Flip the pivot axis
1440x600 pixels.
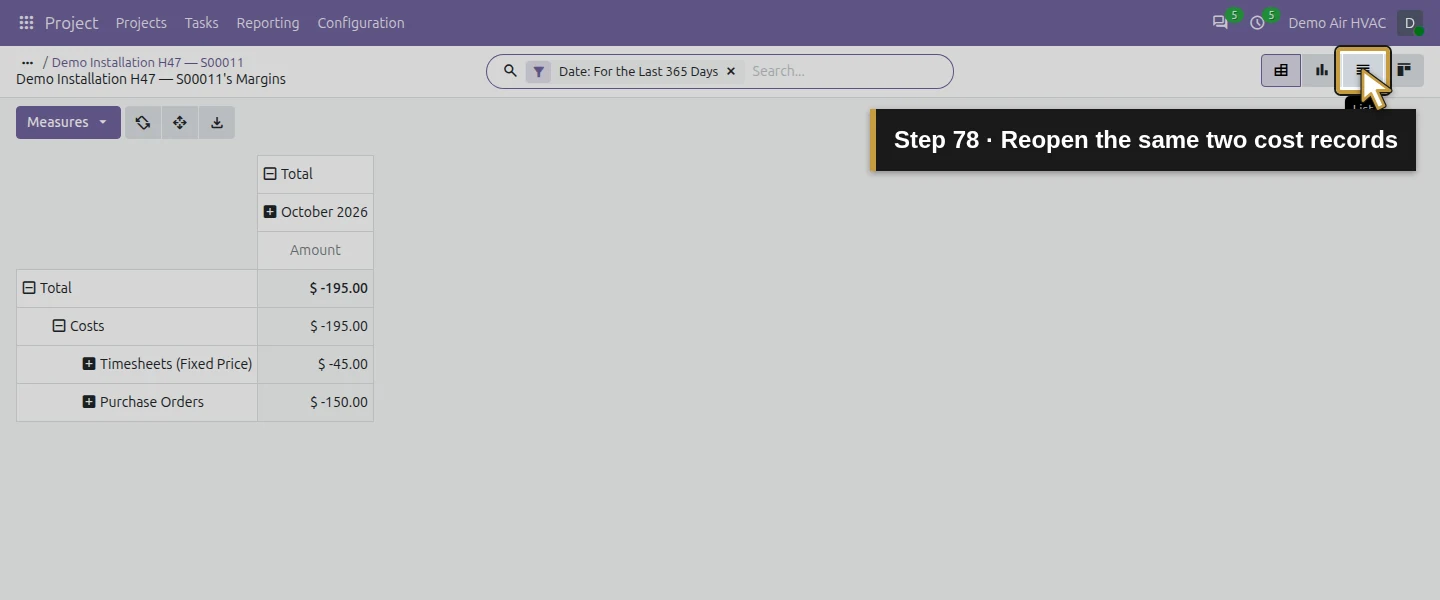(x=143, y=122)
